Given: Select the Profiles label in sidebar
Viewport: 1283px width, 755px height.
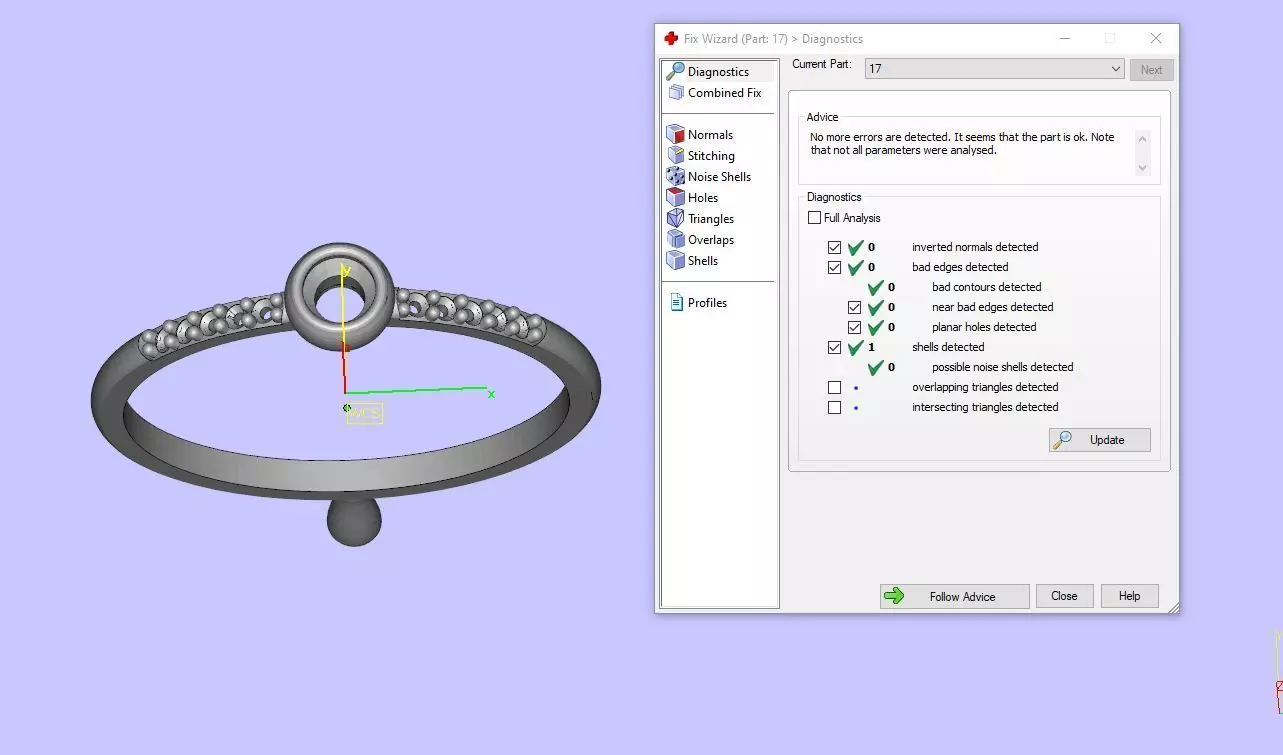Looking at the screenshot, I should point(707,303).
